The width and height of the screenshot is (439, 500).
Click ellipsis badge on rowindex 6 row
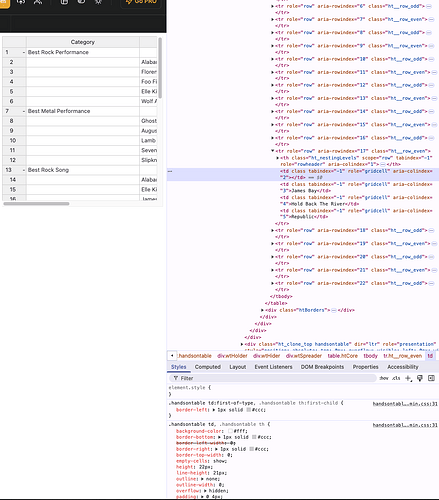(x=429, y=6)
